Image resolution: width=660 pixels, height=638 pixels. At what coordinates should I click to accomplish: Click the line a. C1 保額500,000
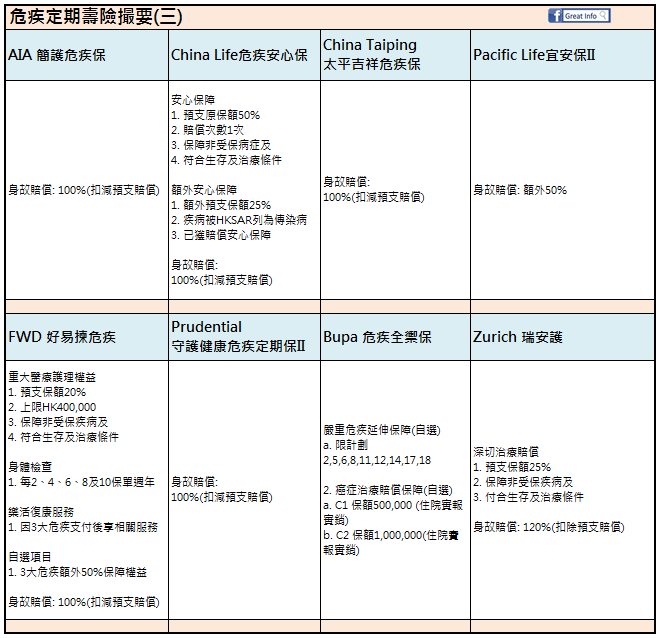(x=368, y=505)
